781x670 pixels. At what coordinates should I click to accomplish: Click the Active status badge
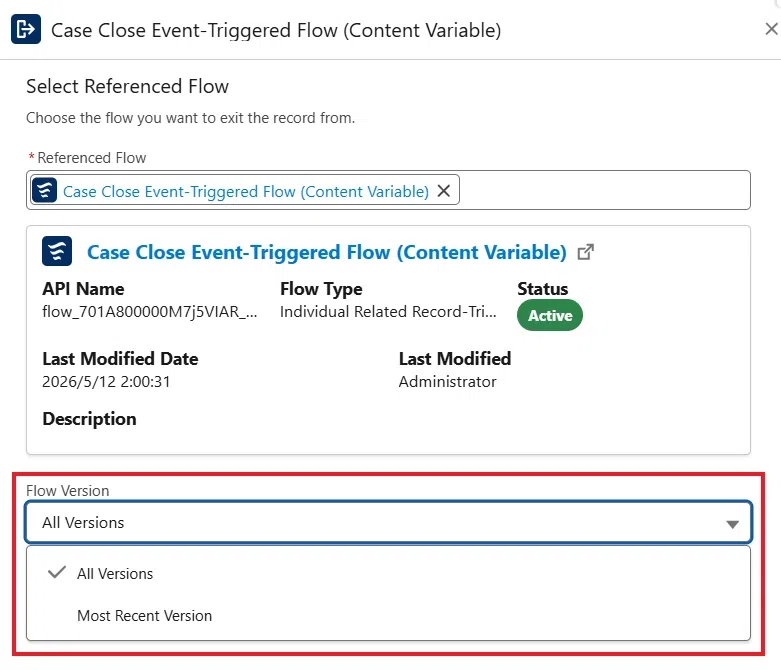[550, 315]
